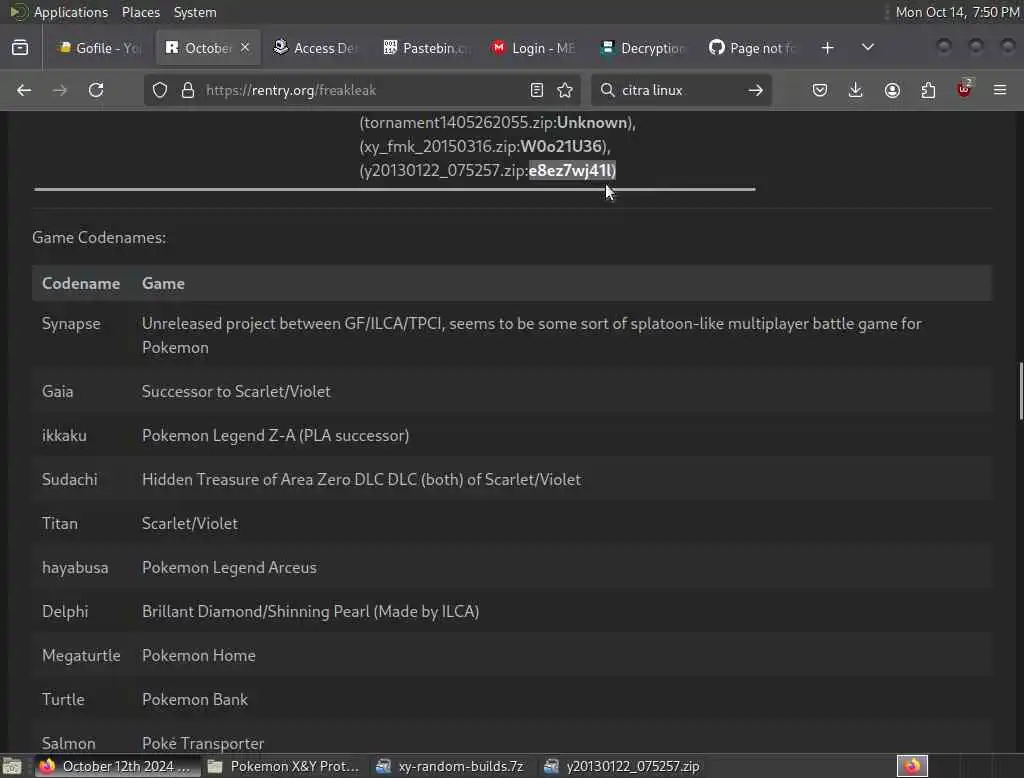Select the active October tab

199,48
